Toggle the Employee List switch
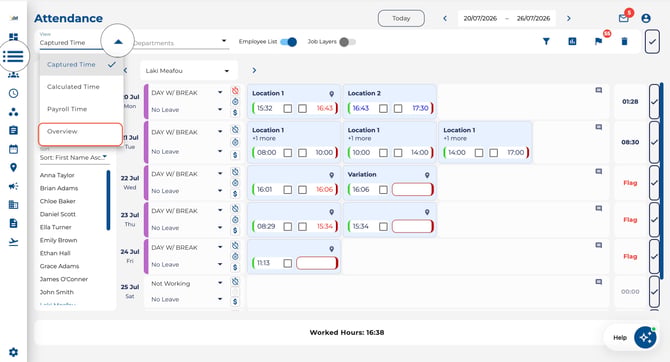 coord(288,42)
